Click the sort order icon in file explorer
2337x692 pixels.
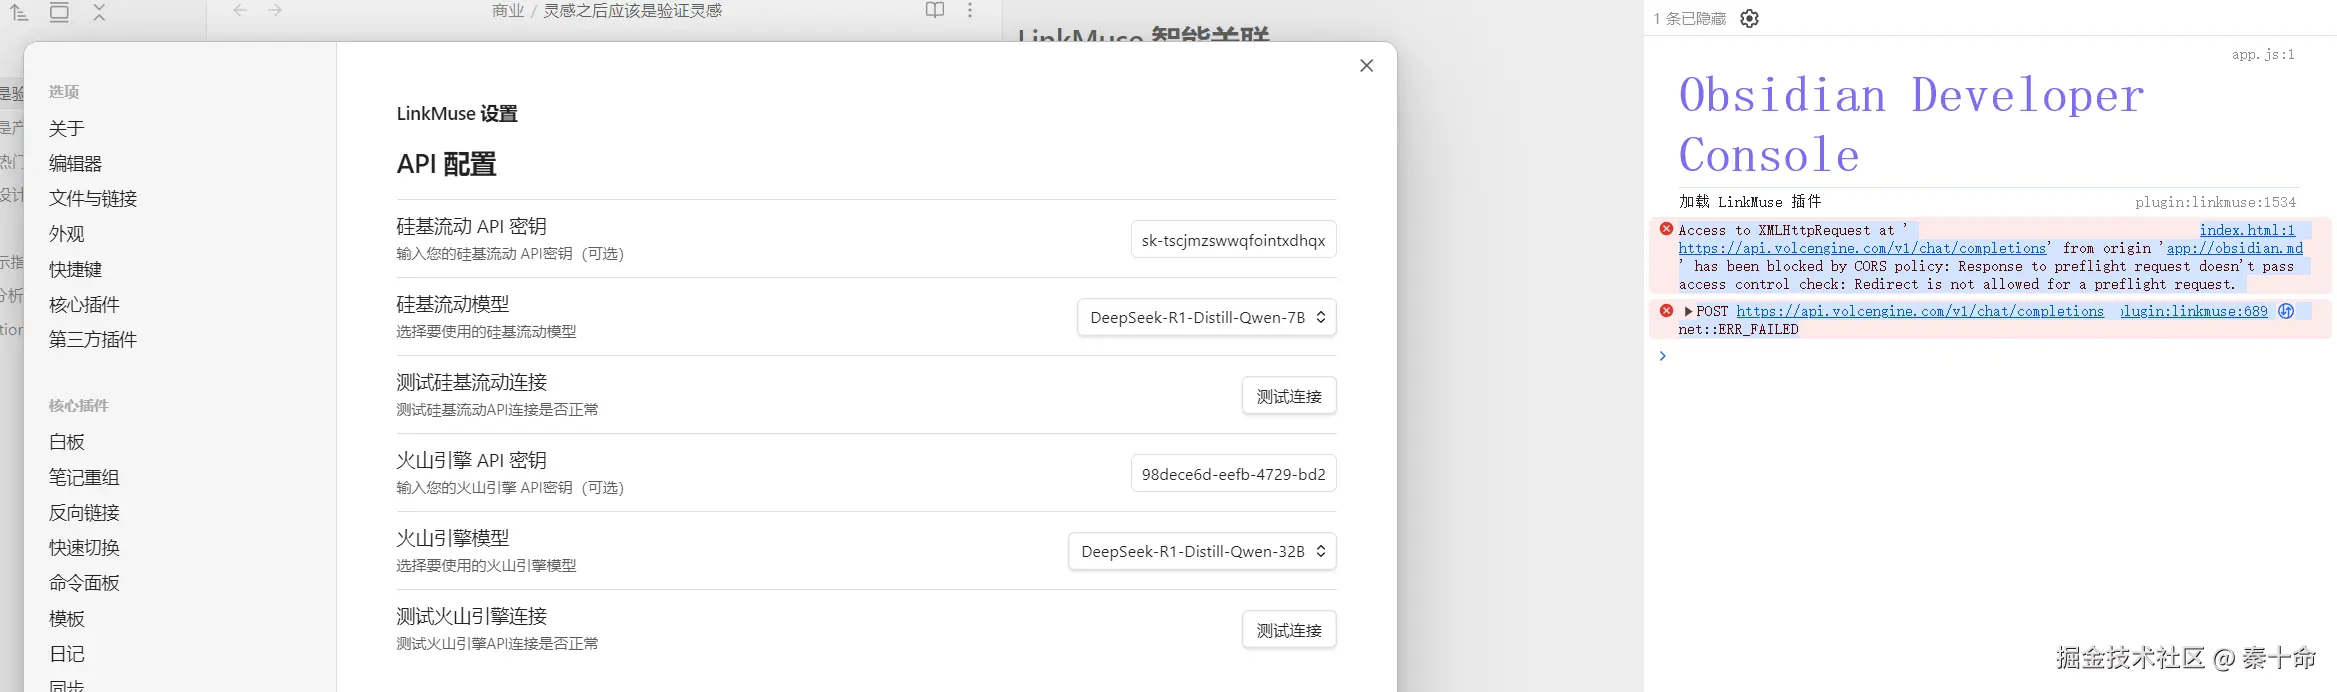point(19,12)
